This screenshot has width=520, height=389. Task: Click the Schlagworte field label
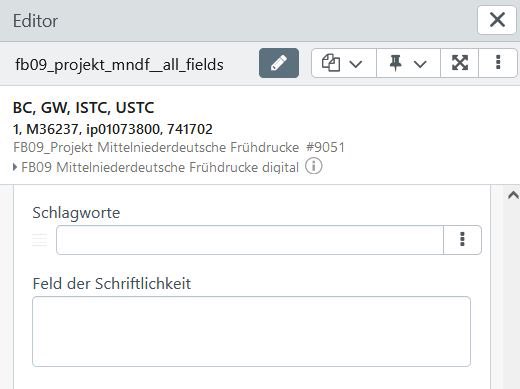tap(76, 213)
